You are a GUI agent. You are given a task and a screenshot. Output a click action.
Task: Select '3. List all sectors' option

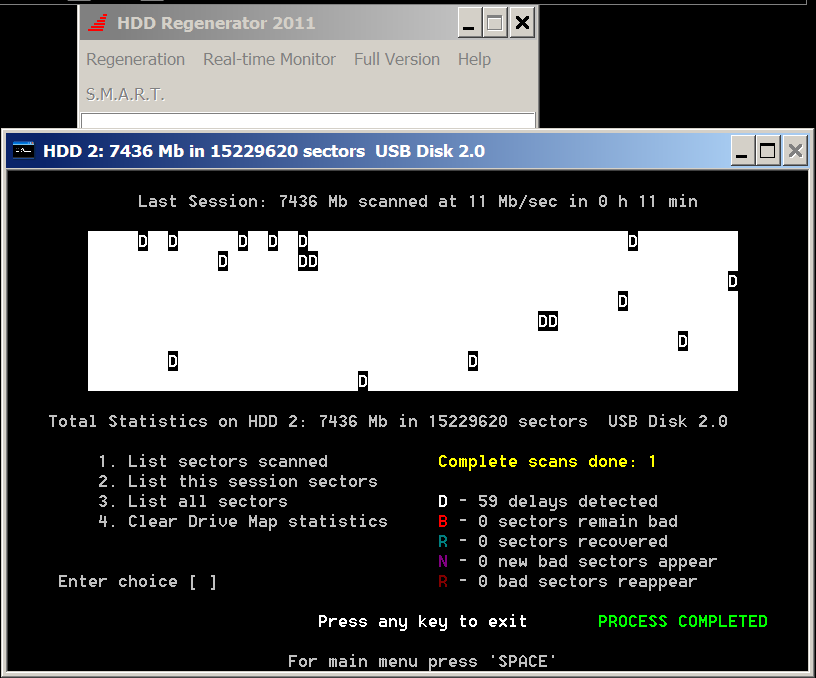tap(193, 502)
